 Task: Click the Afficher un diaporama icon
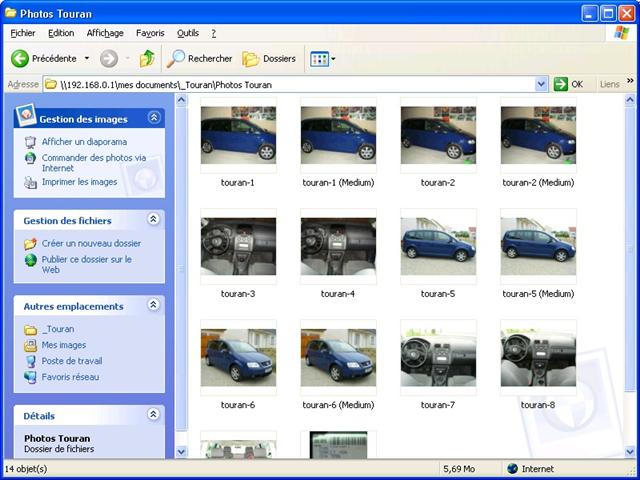tap(30, 142)
